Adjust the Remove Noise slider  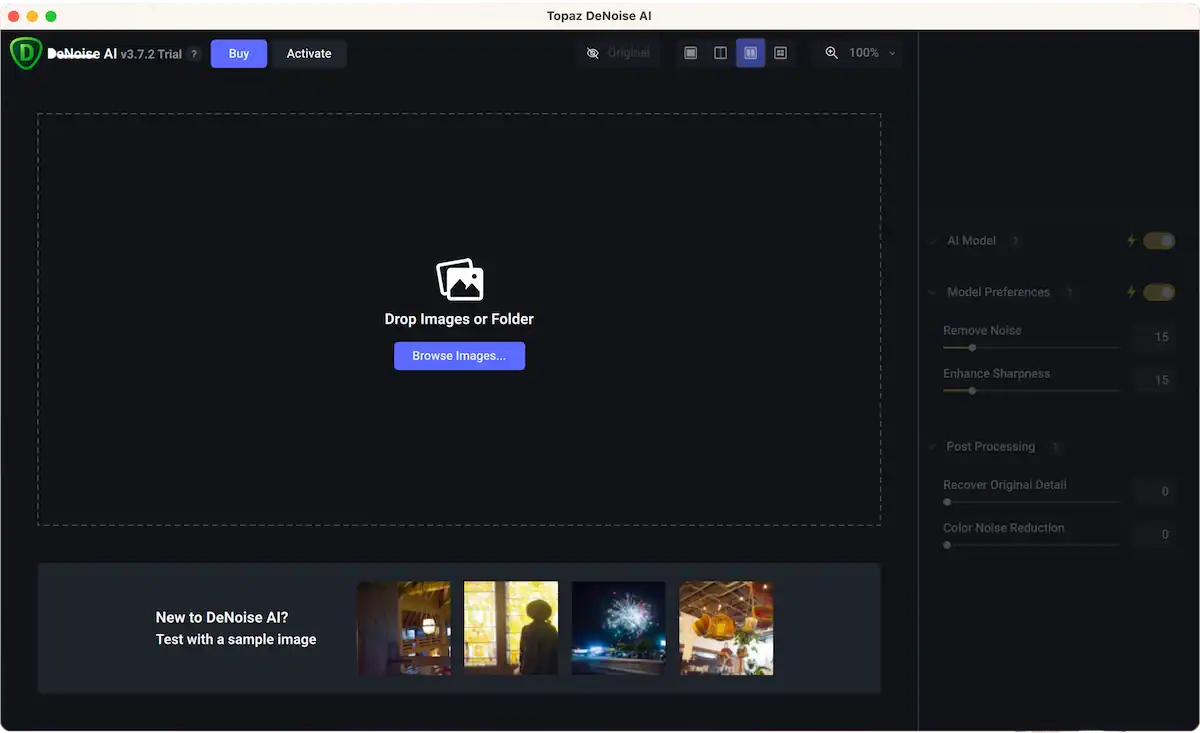(x=1031, y=348)
